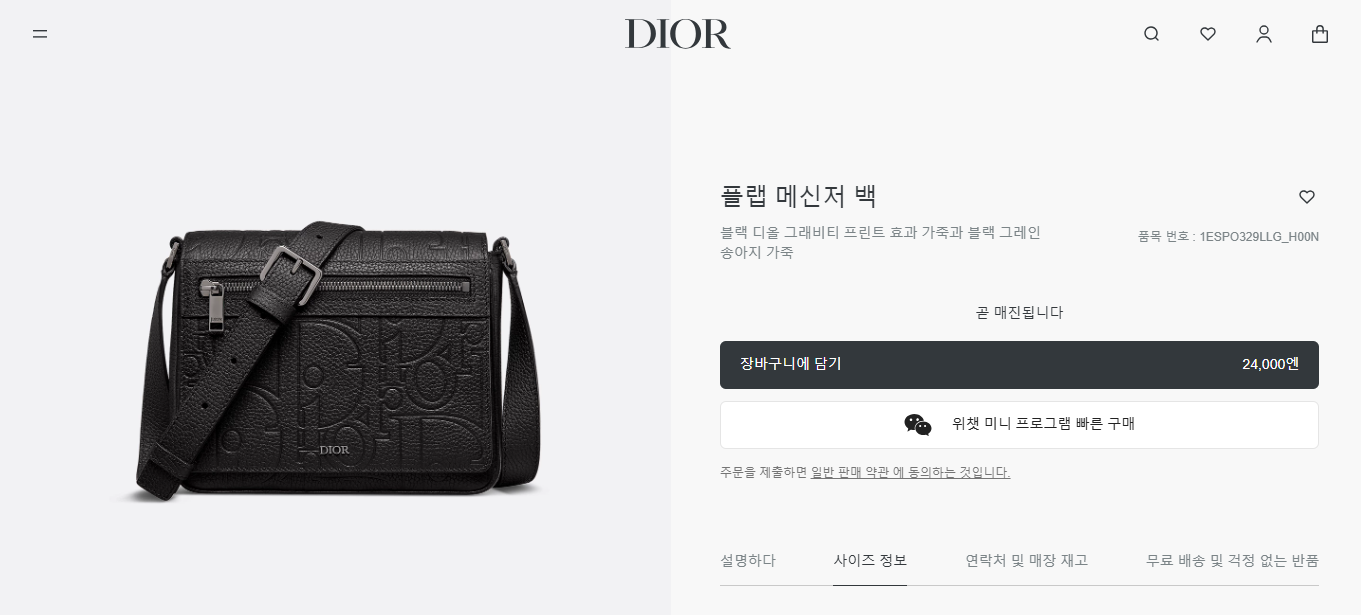The height and width of the screenshot is (615, 1361).
Task: Click the DIOR logo
Action: coord(678,34)
